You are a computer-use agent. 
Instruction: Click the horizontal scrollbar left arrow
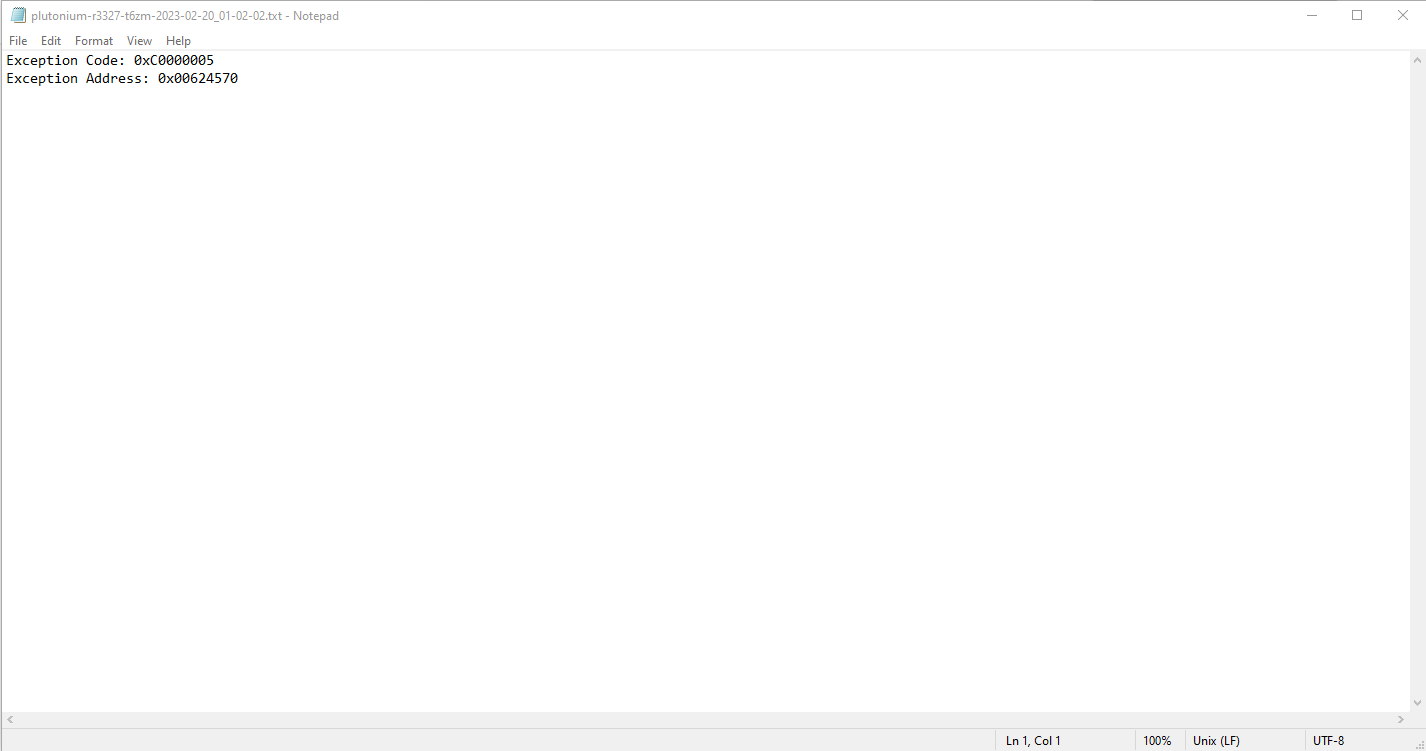coord(10,720)
